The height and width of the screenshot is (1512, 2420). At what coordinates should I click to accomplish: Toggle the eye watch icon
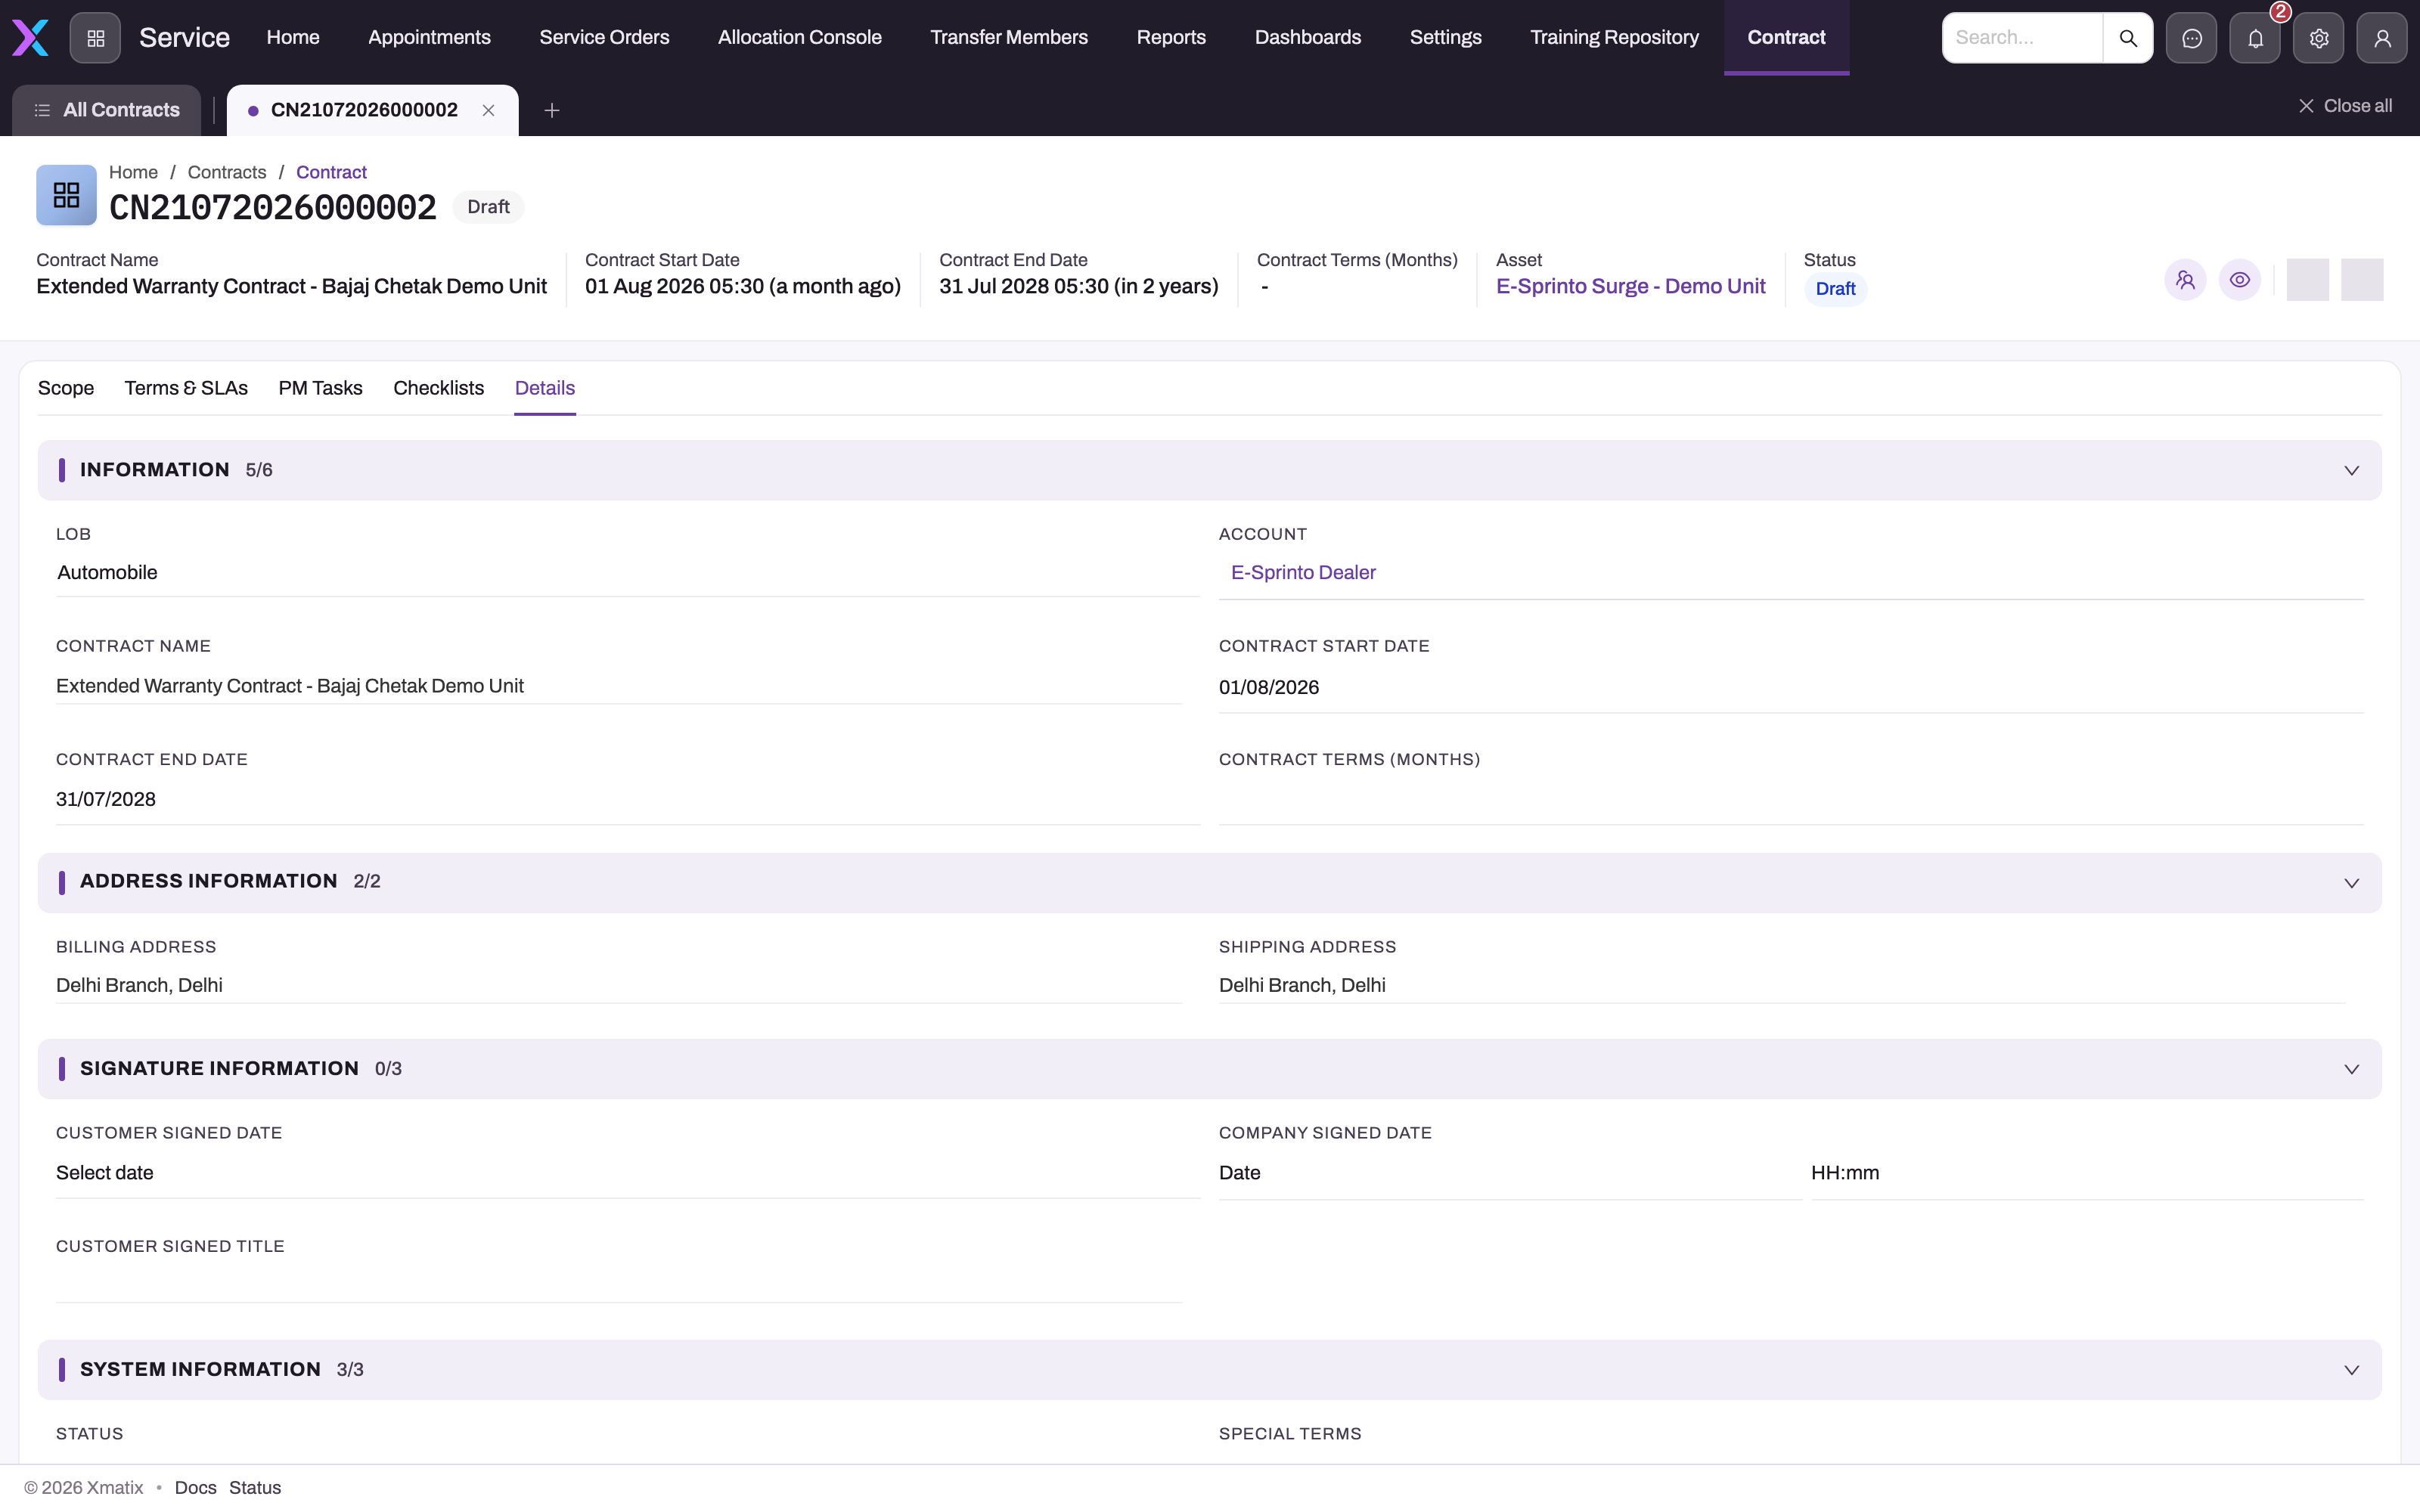[x=2240, y=280]
